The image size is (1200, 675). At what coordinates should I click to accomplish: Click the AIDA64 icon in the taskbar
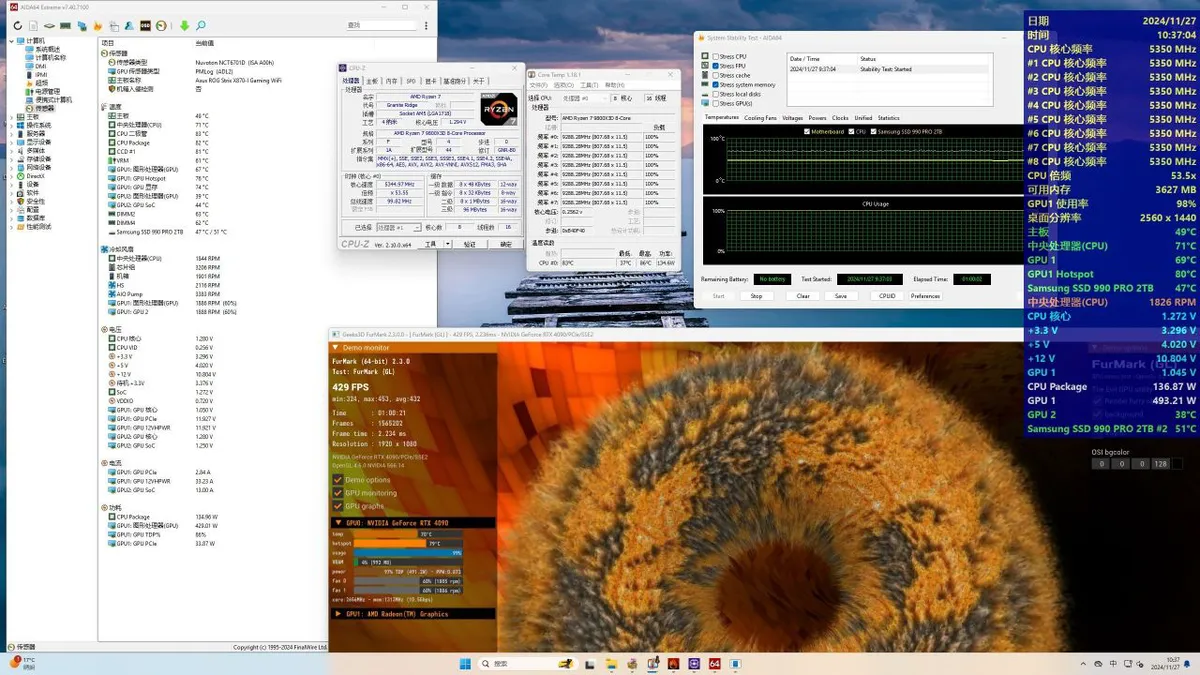tap(714, 663)
